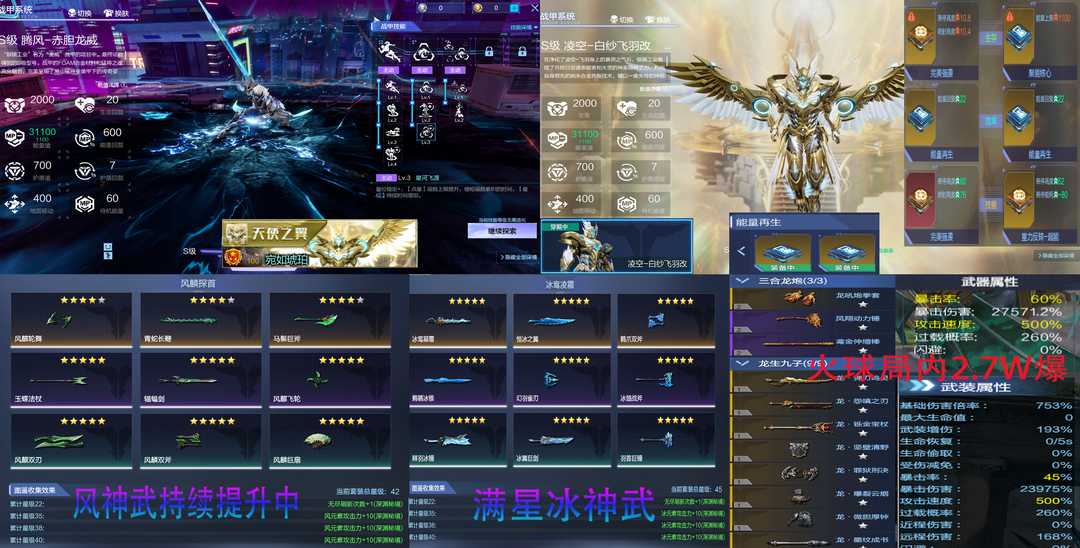
Task: Select the triangle-swirl skill icon under 战甲技能
Action: coord(423,51)
